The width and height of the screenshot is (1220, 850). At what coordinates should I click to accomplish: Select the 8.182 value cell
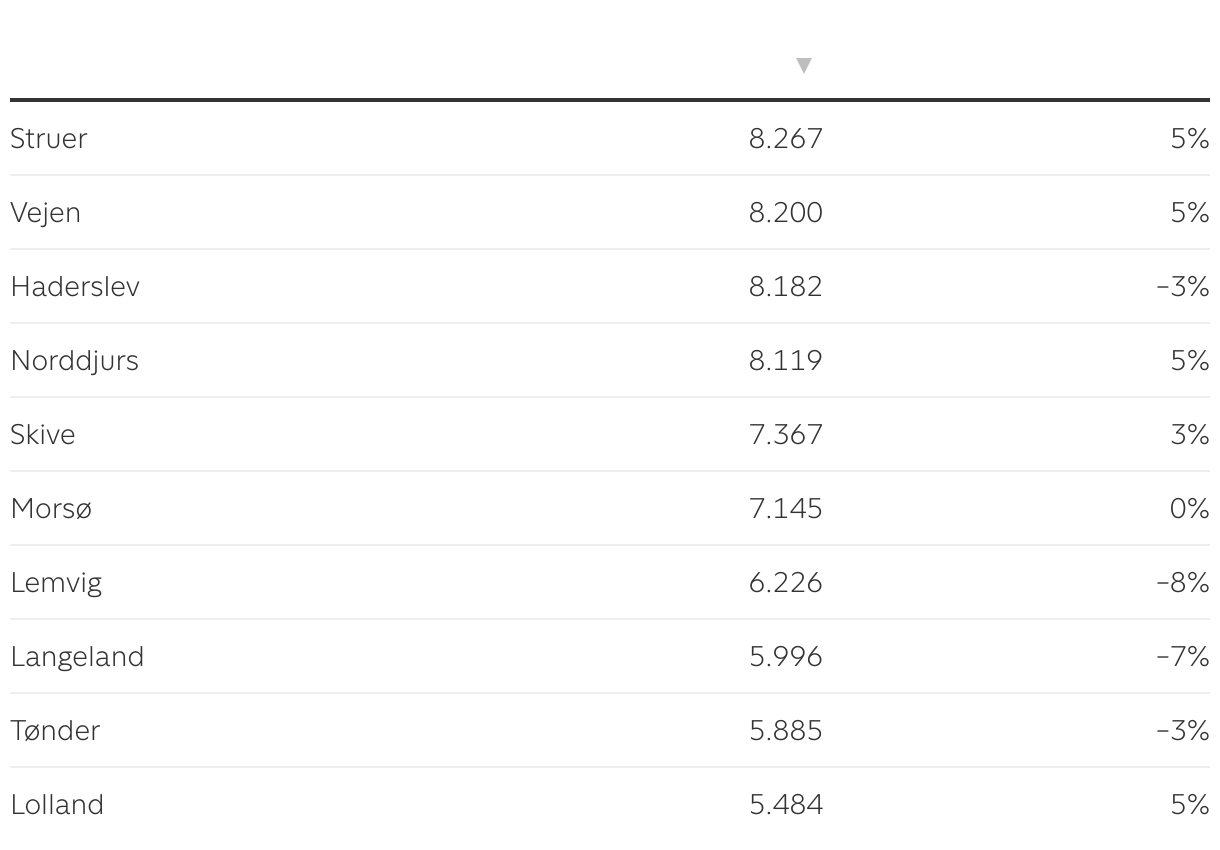coord(786,287)
